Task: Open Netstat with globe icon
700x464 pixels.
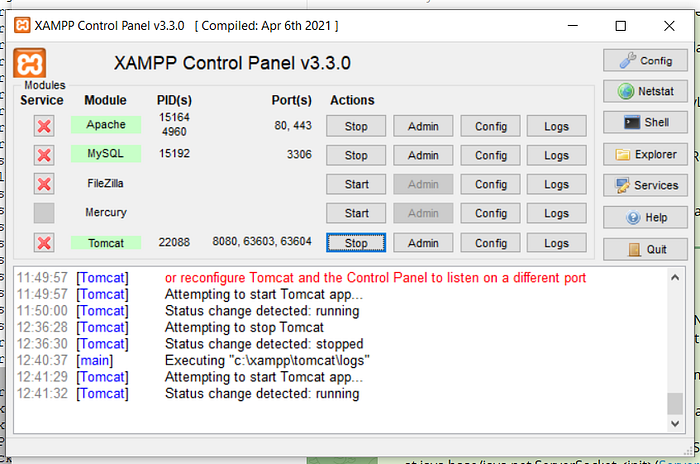Action: pos(645,92)
